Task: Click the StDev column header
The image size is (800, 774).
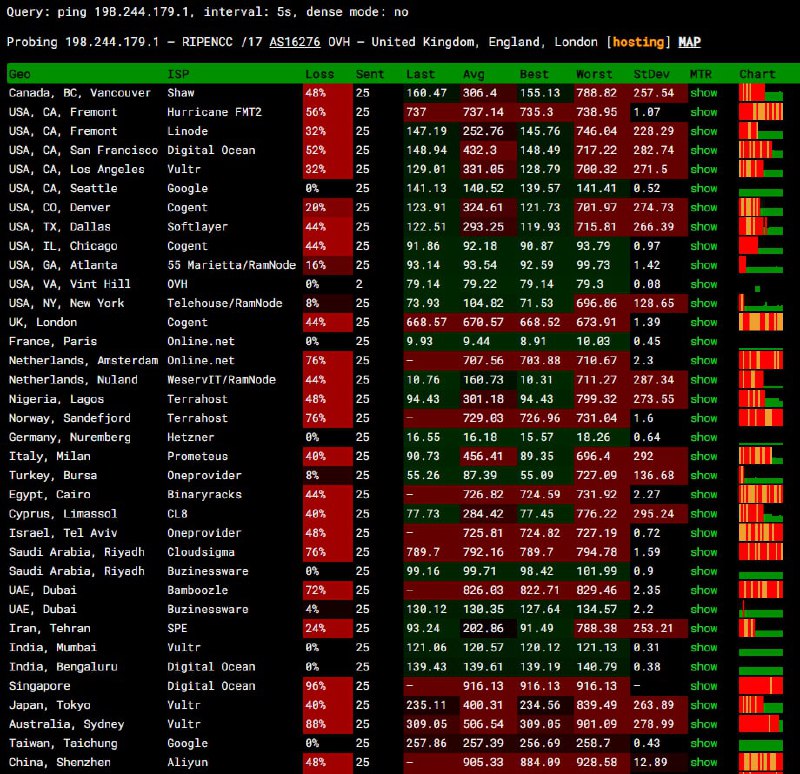Action: (x=651, y=74)
